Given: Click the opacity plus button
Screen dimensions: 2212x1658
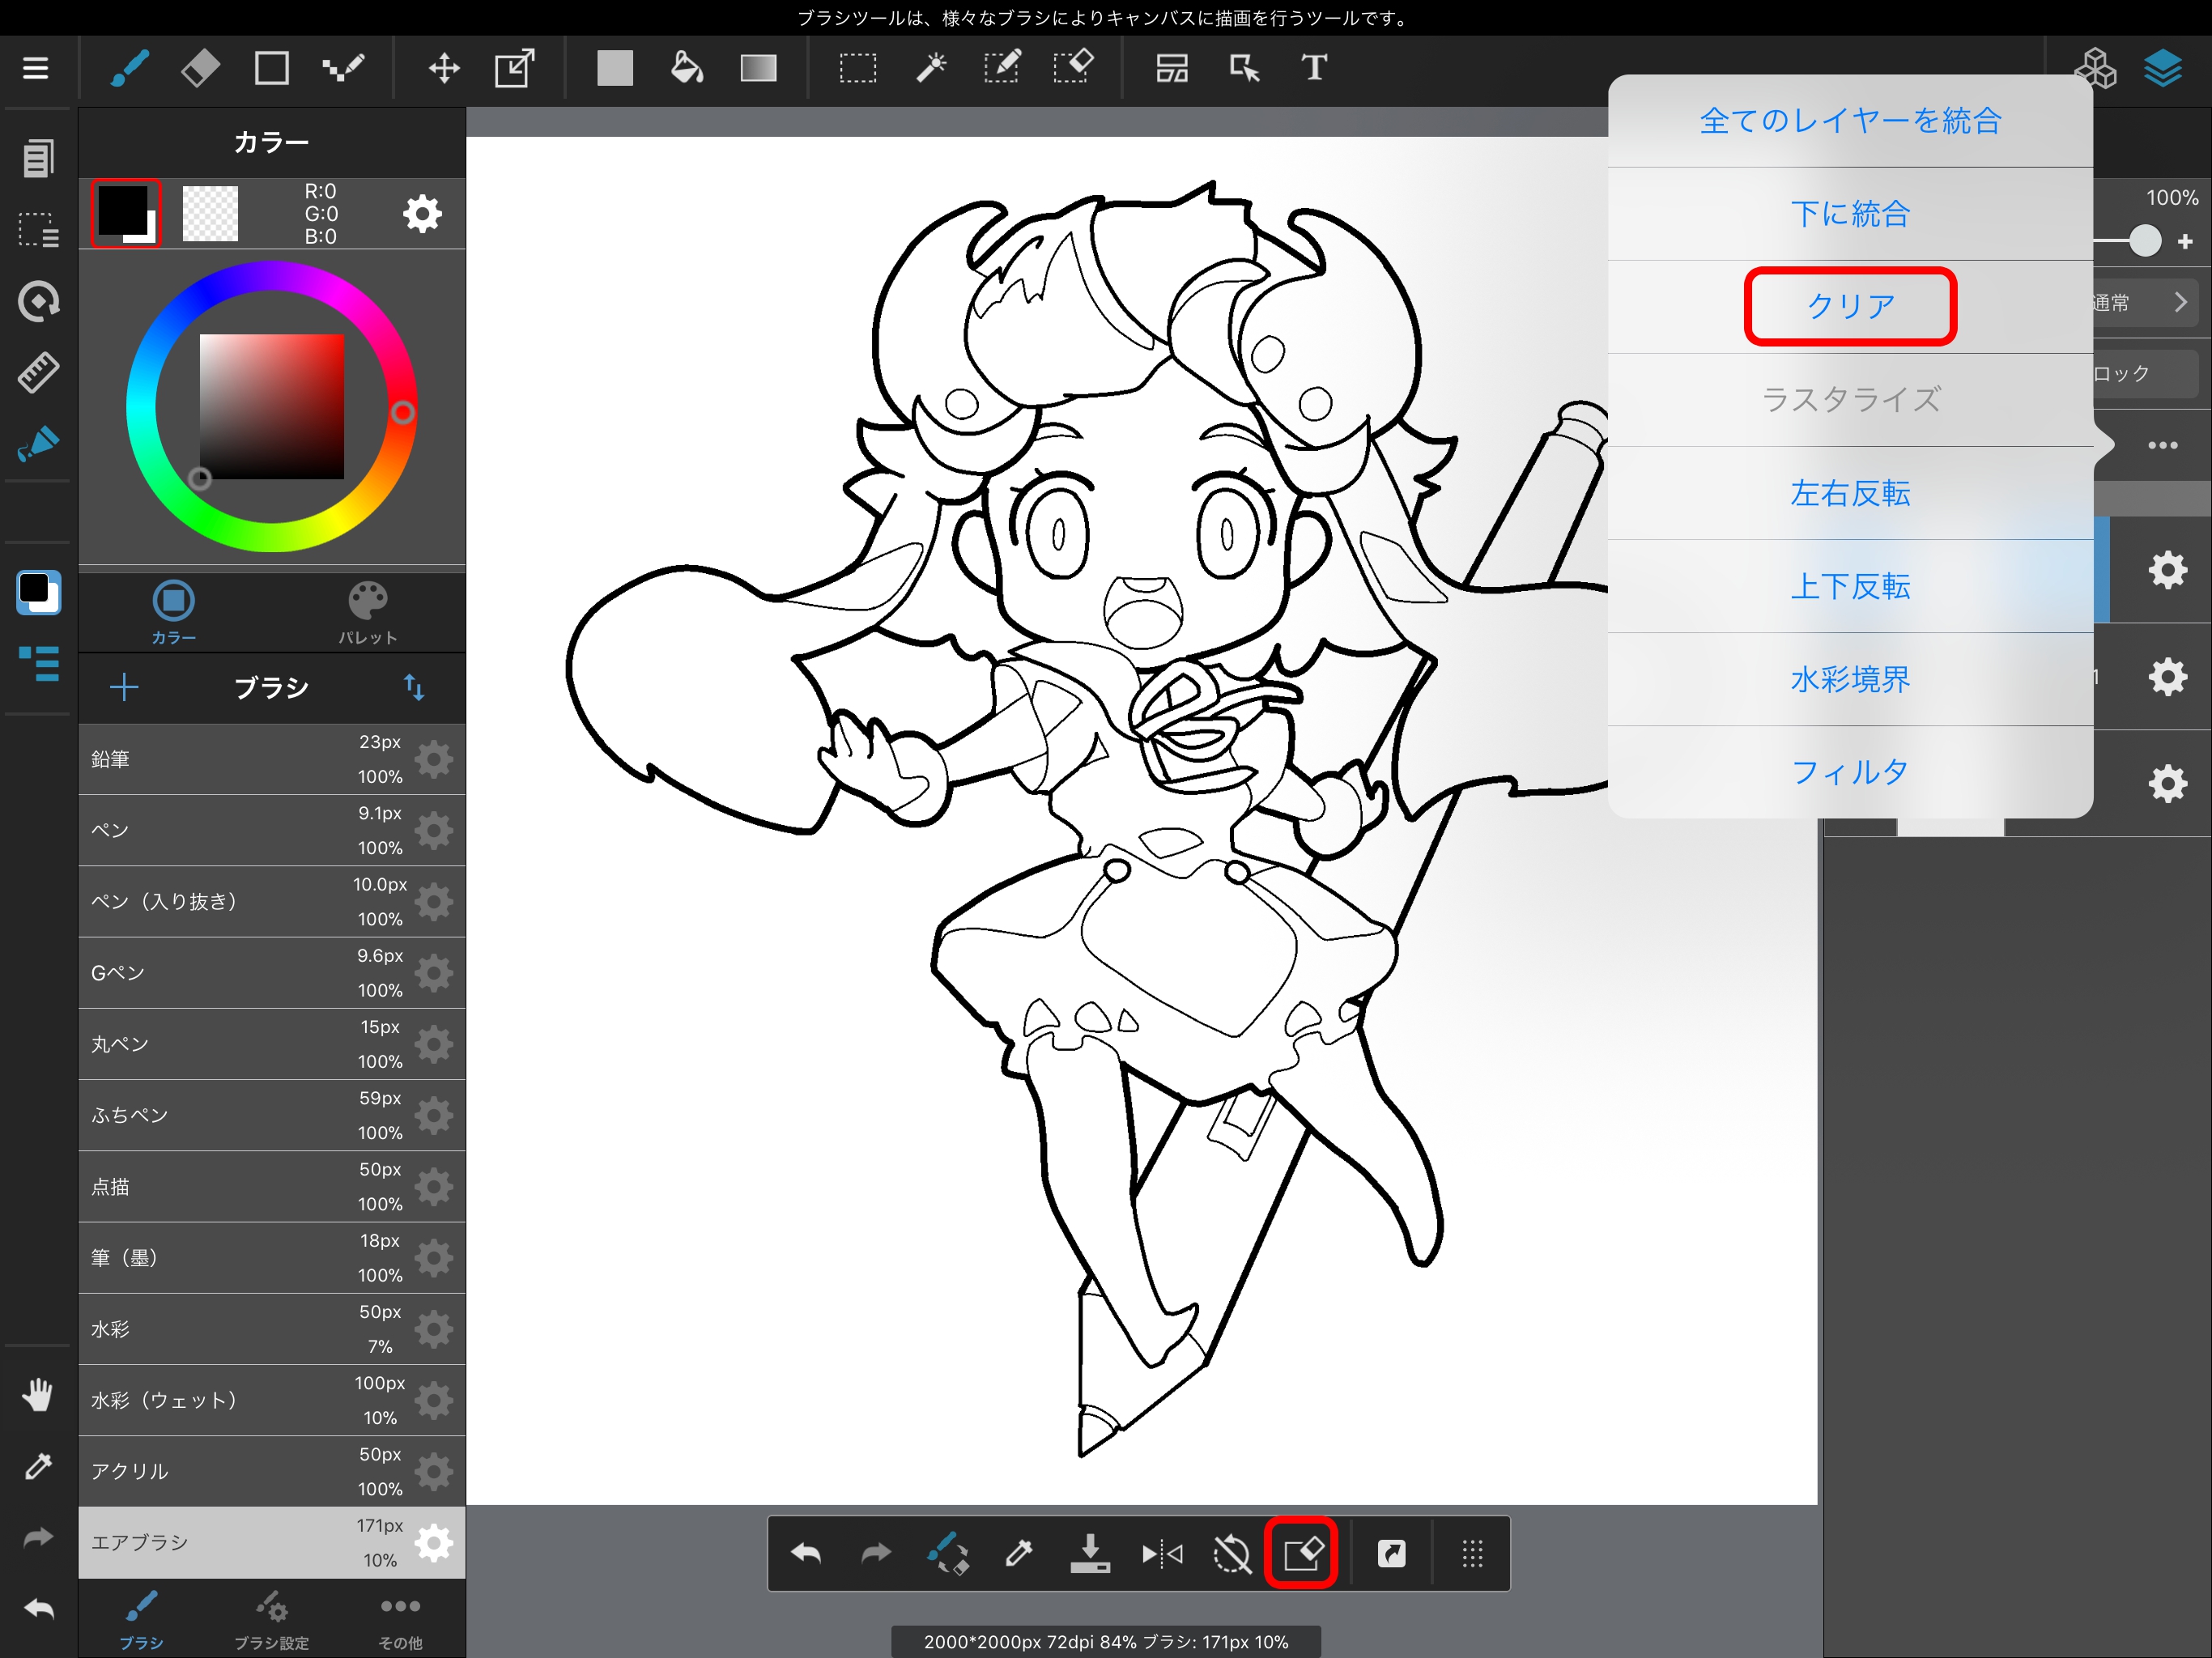Looking at the screenshot, I should click(x=2185, y=241).
